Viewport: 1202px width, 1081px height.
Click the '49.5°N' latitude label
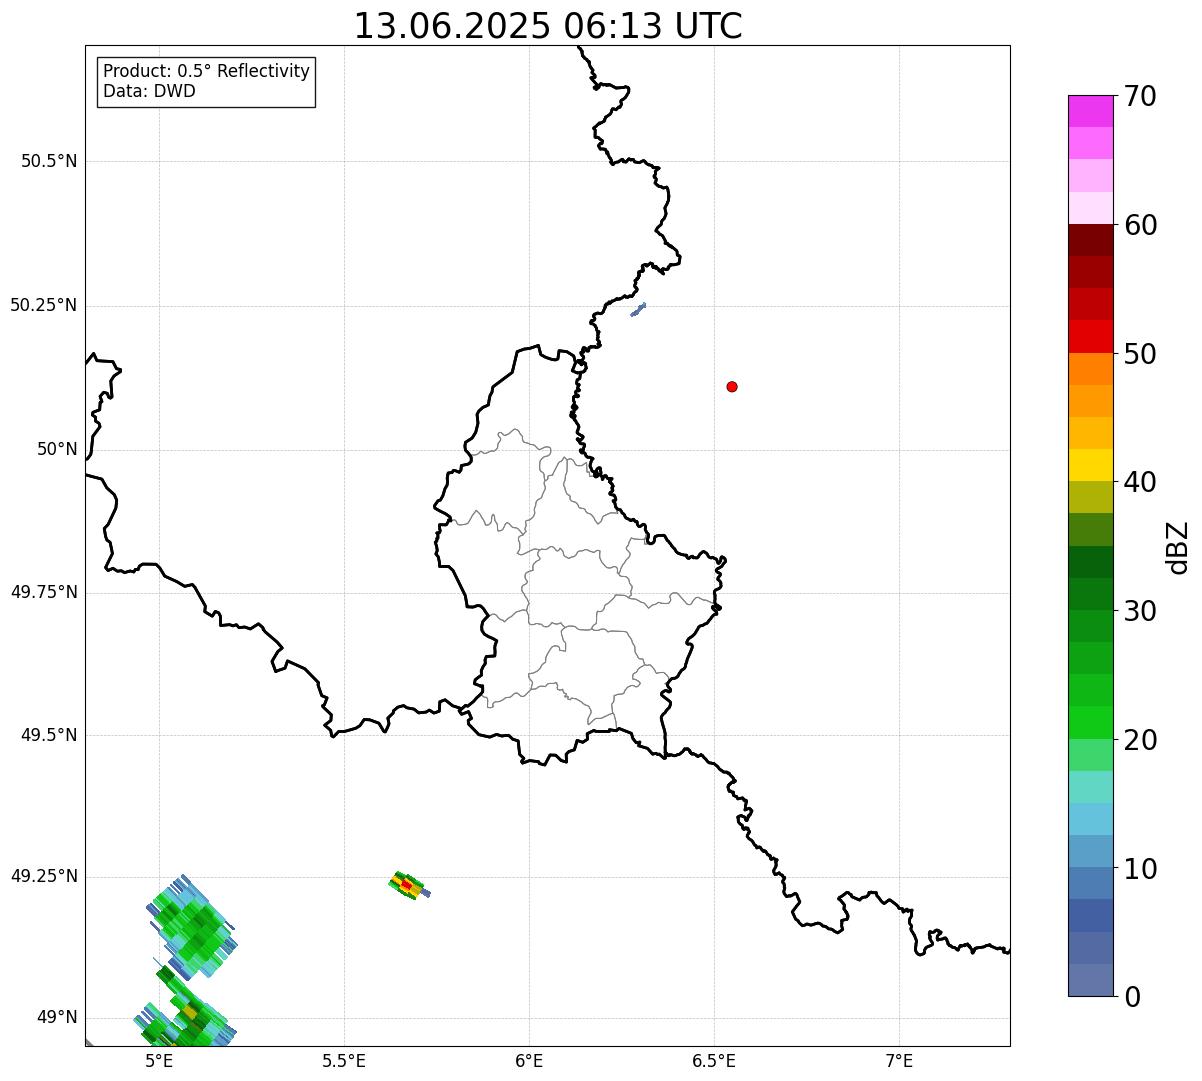coord(49,736)
